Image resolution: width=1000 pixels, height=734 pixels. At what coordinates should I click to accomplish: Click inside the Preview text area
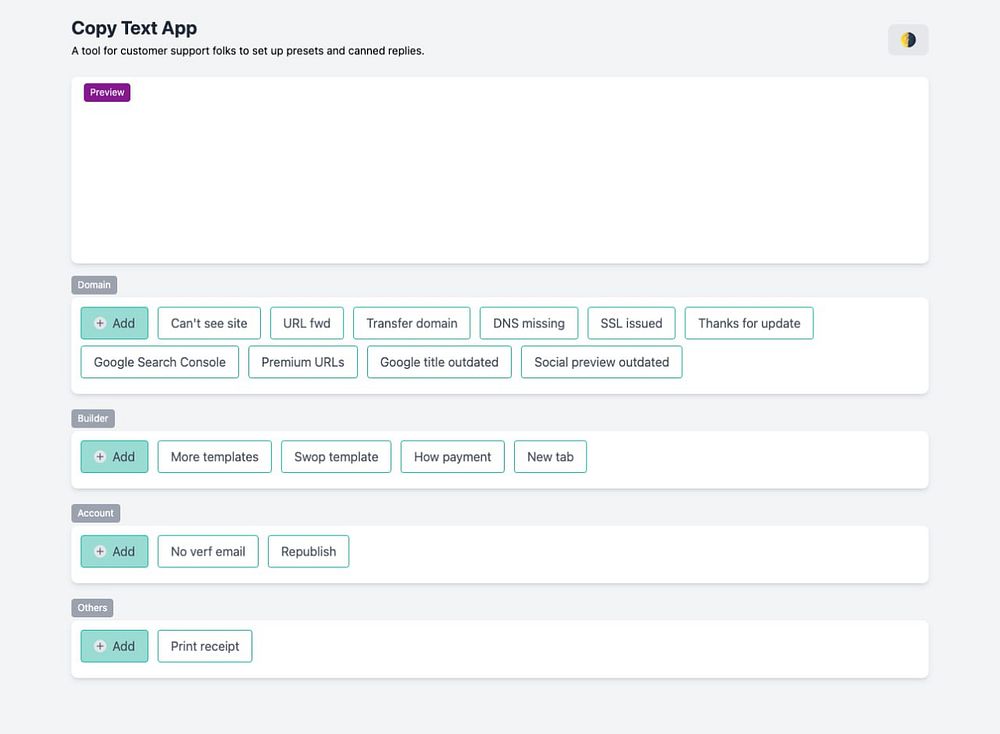click(x=500, y=180)
